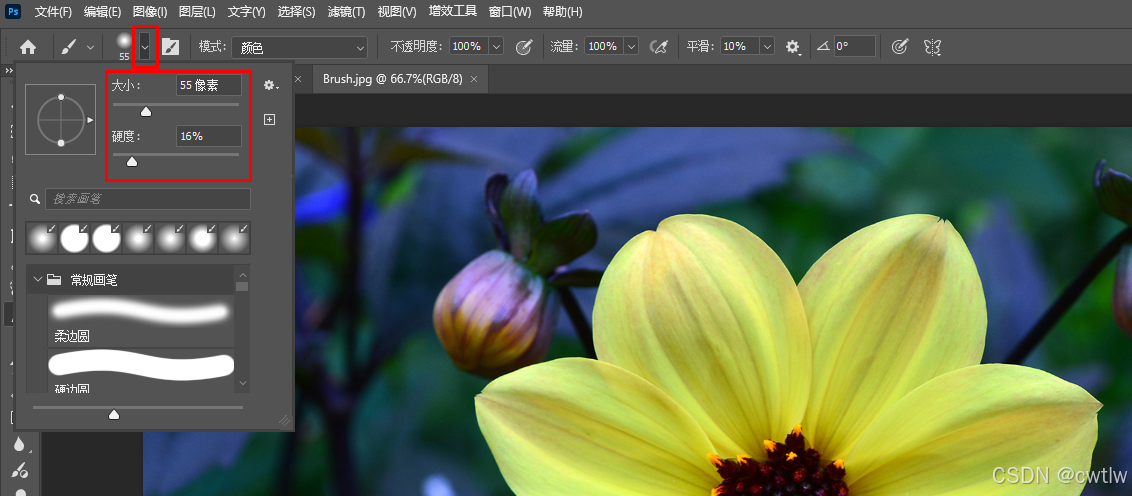Switch to the Brush.jpg document tab

[x=392, y=79]
